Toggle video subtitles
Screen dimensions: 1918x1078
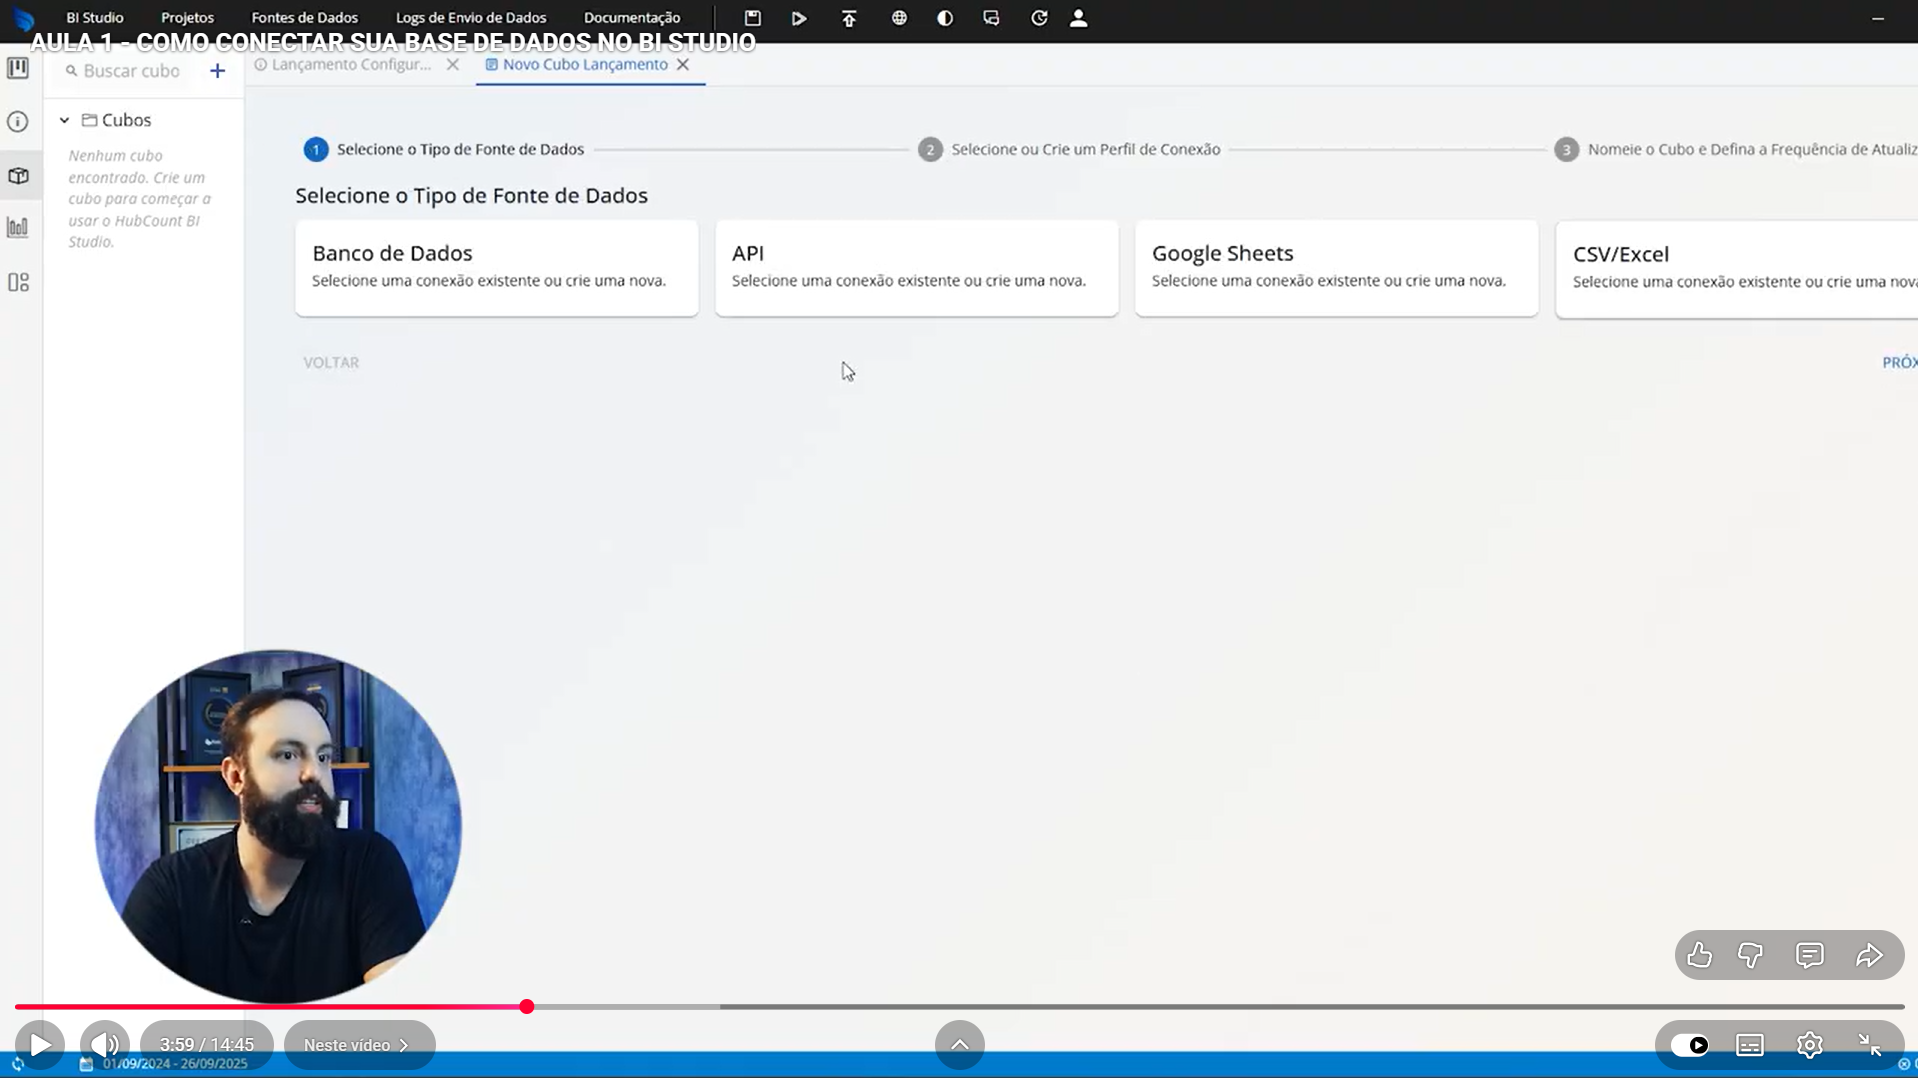[1750, 1045]
